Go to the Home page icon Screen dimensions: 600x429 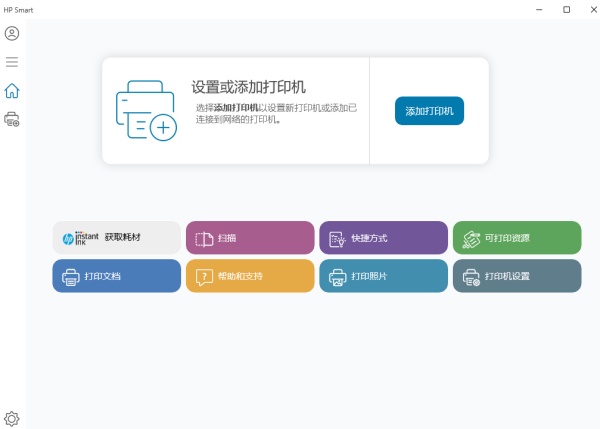(12, 91)
